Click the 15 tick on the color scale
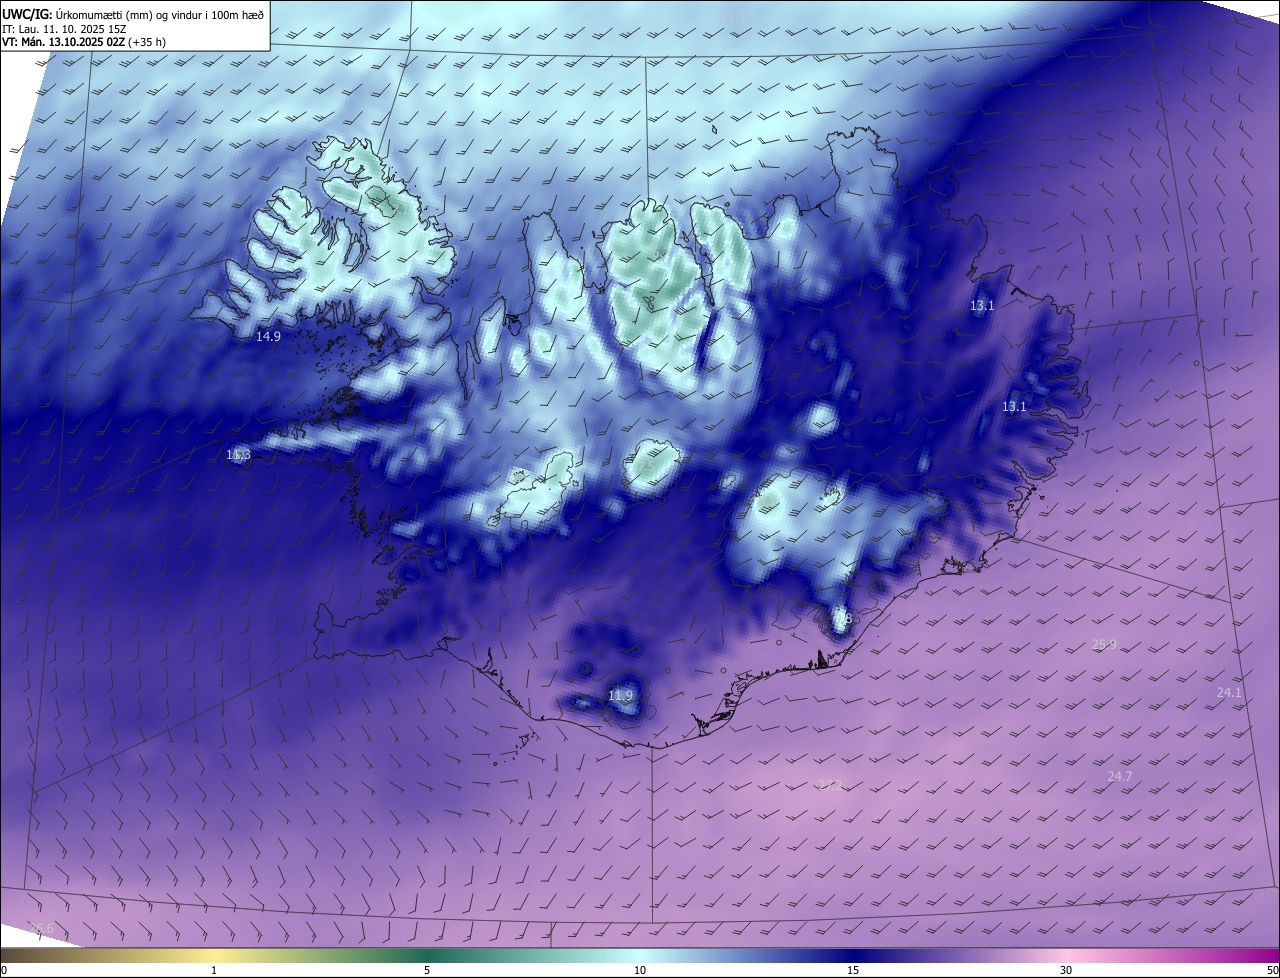The image size is (1280, 978). click(853, 970)
